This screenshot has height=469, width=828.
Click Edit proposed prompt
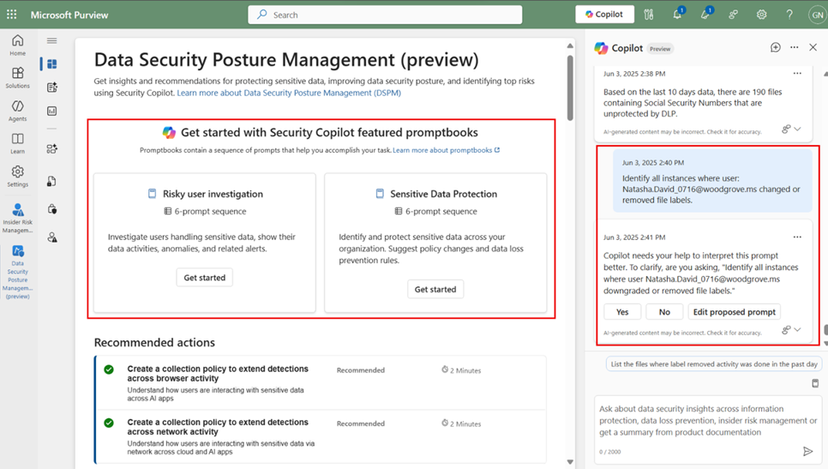click(734, 312)
